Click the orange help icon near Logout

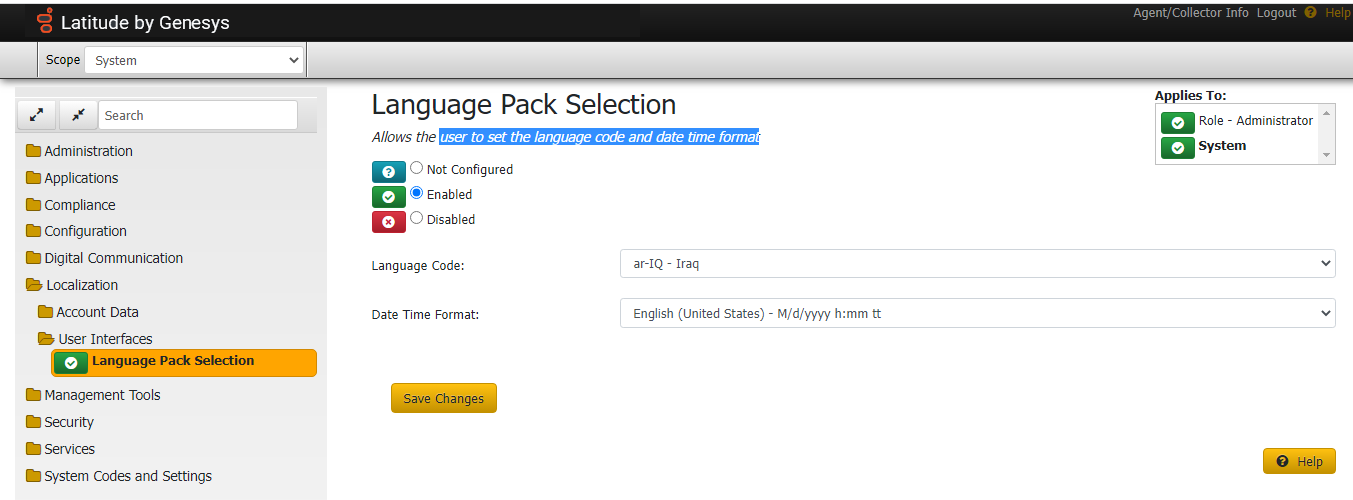[1310, 13]
